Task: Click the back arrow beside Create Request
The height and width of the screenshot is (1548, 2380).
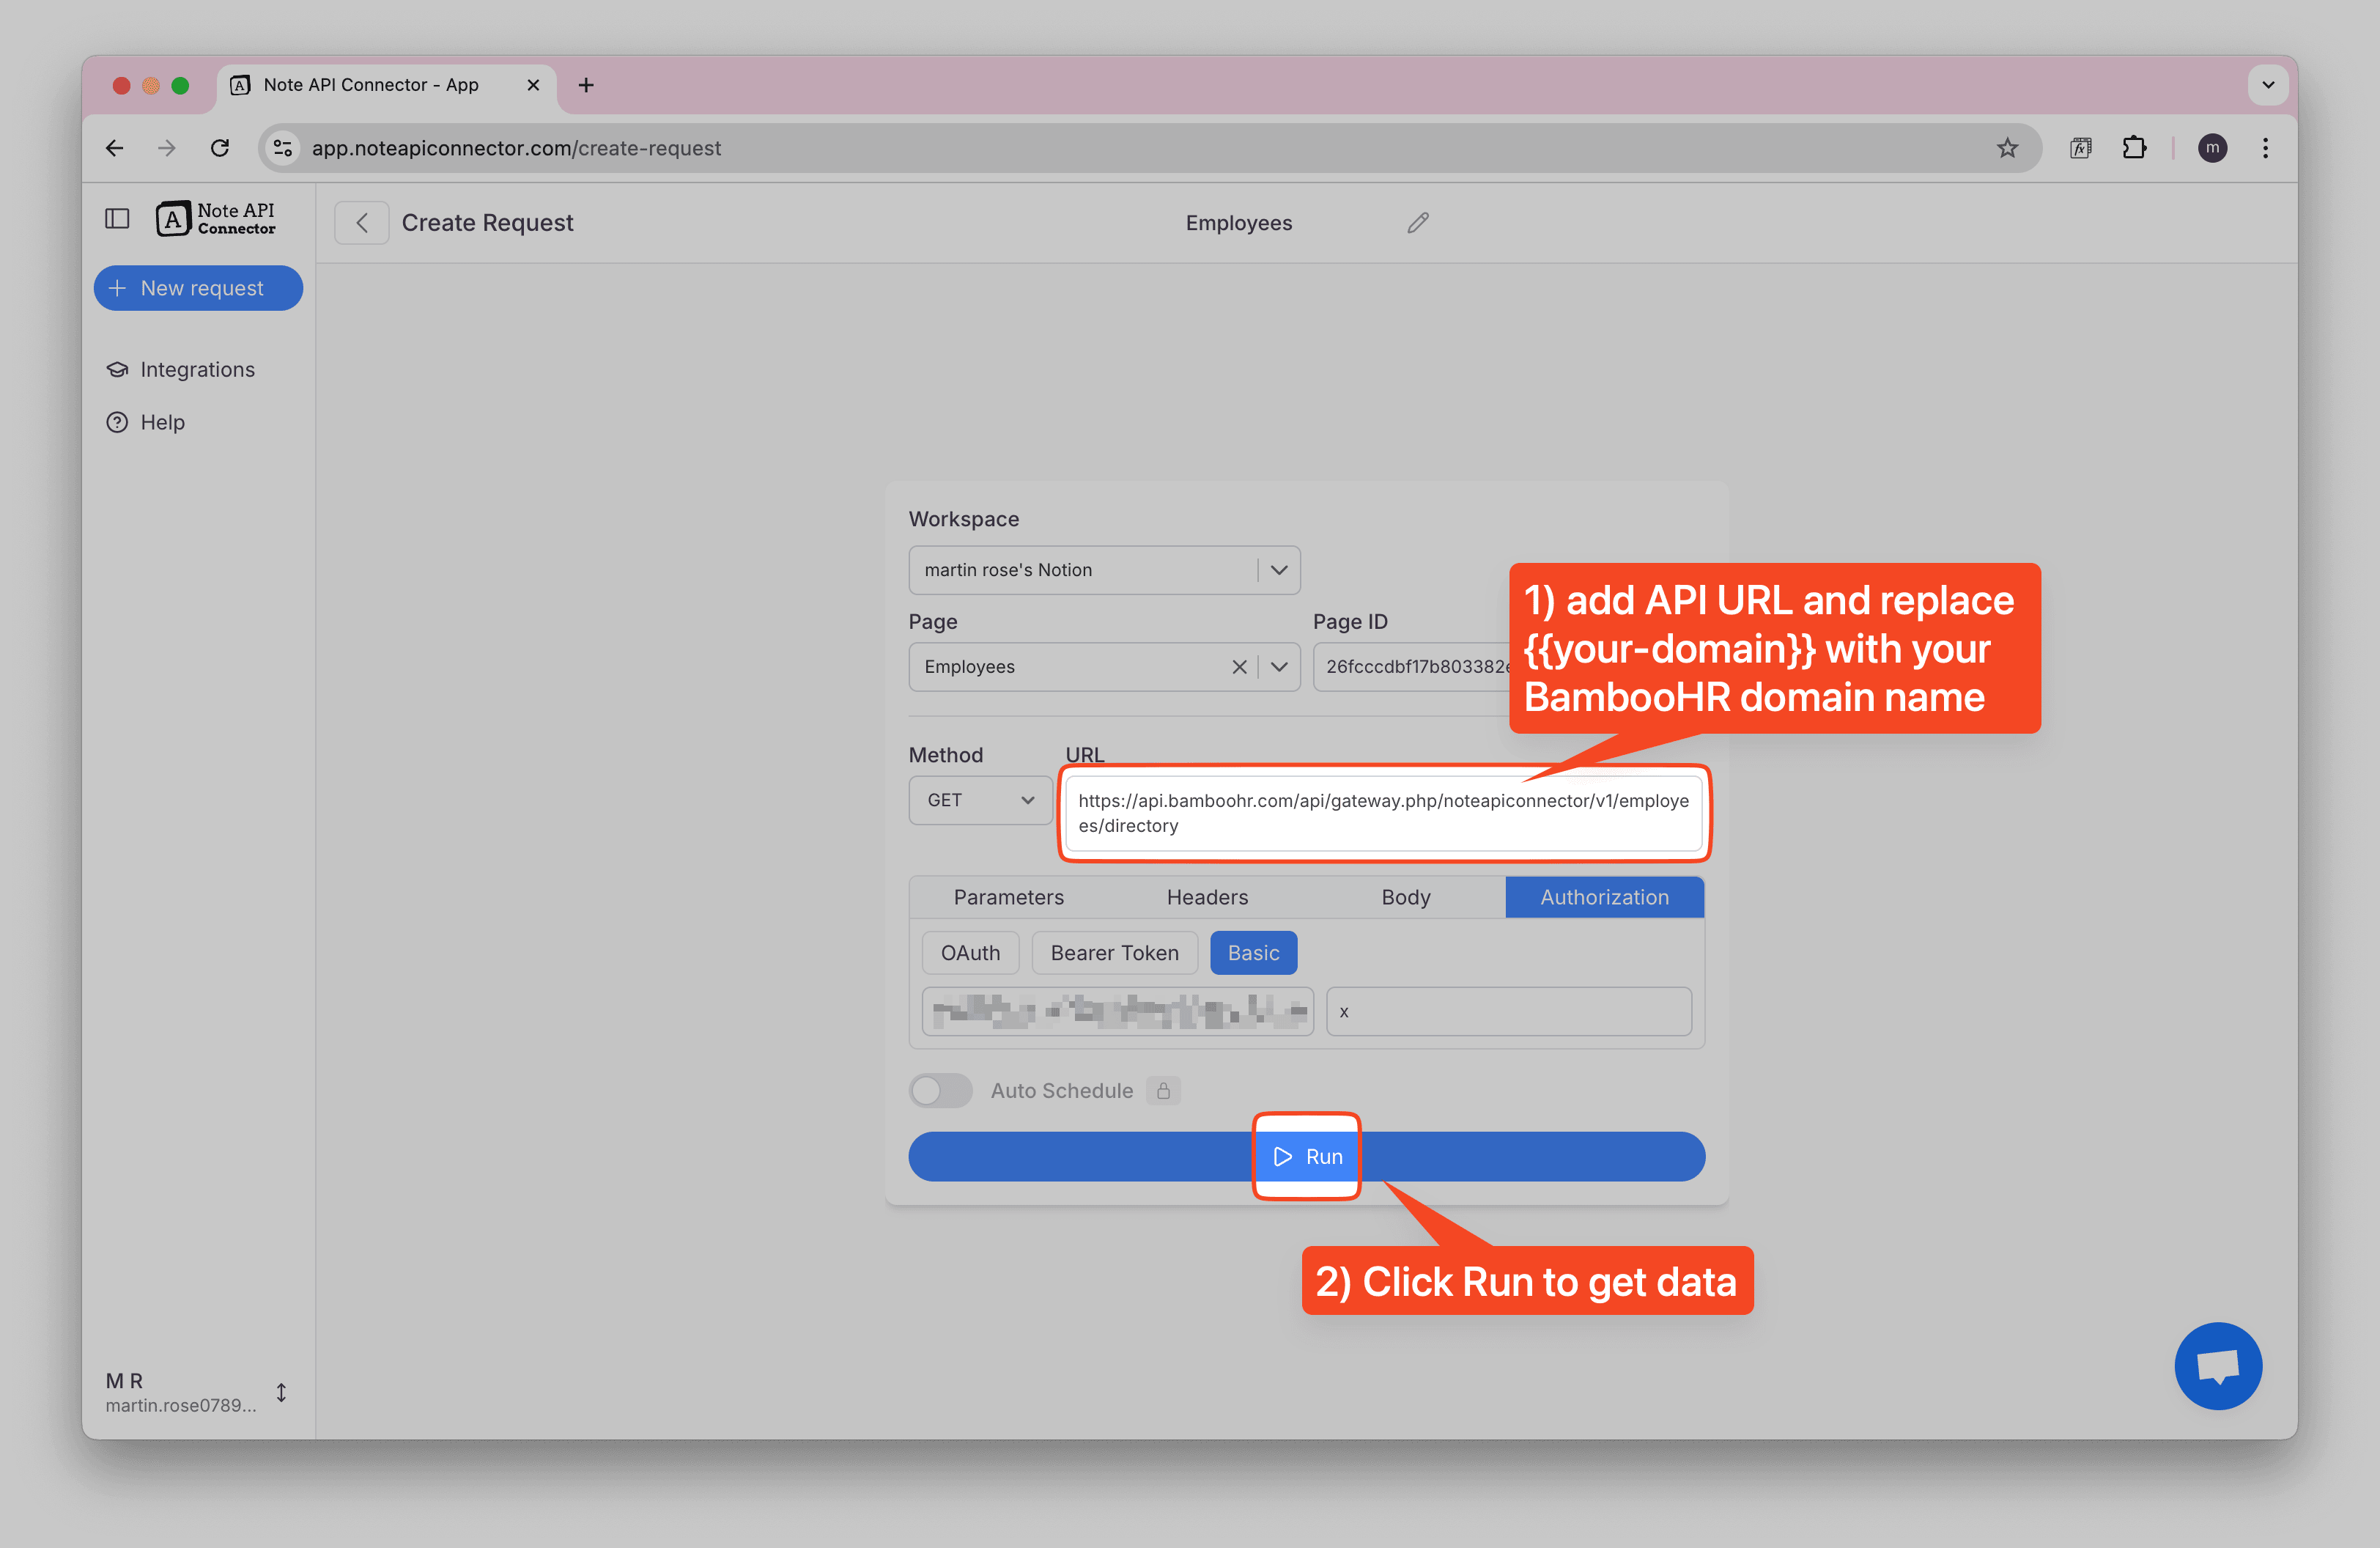Action: pyautogui.click(x=362, y=222)
